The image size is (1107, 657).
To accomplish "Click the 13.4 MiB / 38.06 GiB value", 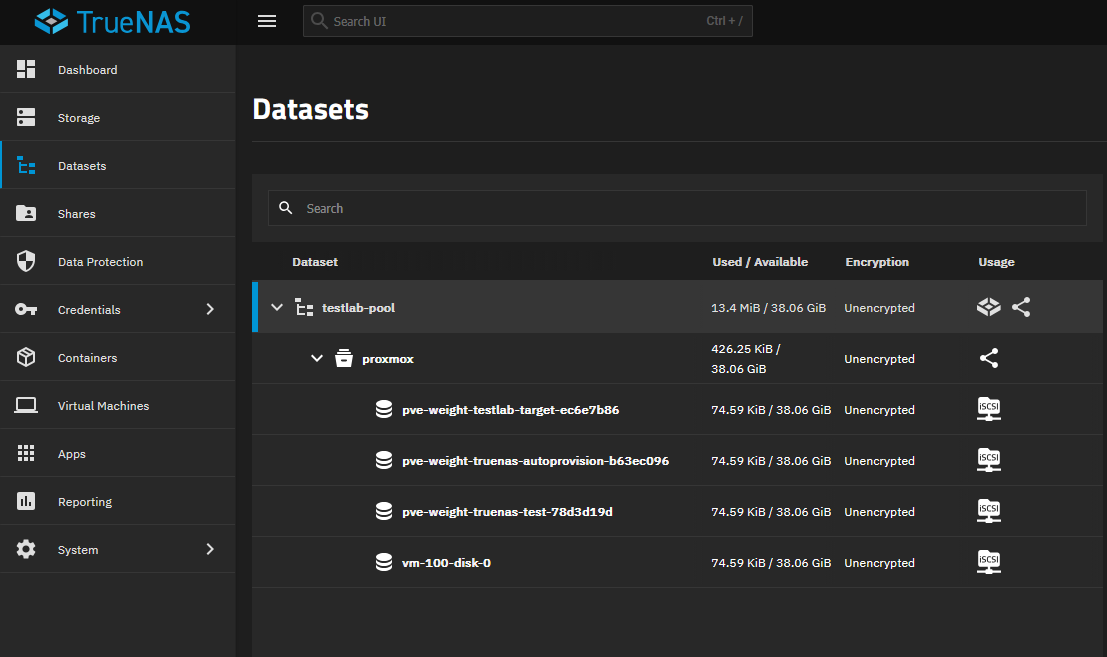I will [x=768, y=308].
